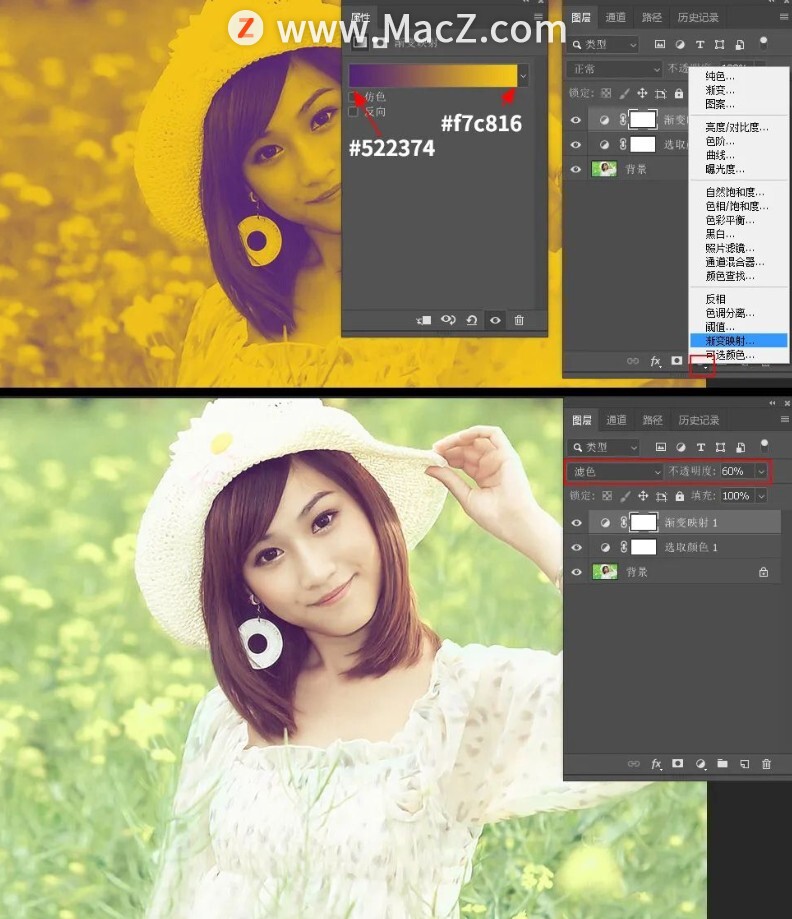Toggle layer filtering switch in lower panel
The width and height of the screenshot is (792, 919).
point(764,444)
